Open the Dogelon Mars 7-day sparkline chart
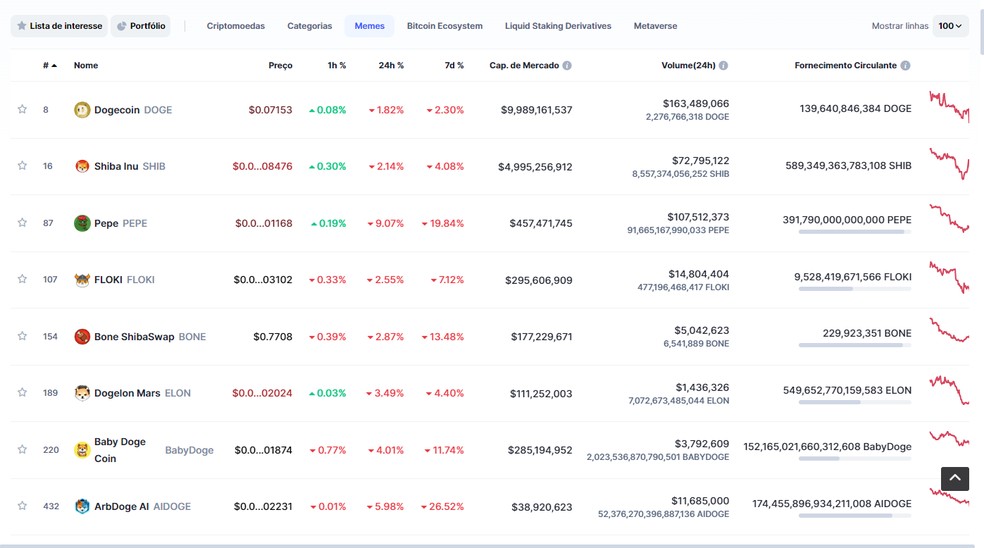Screen dimensions: 984x548 (949, 390)
